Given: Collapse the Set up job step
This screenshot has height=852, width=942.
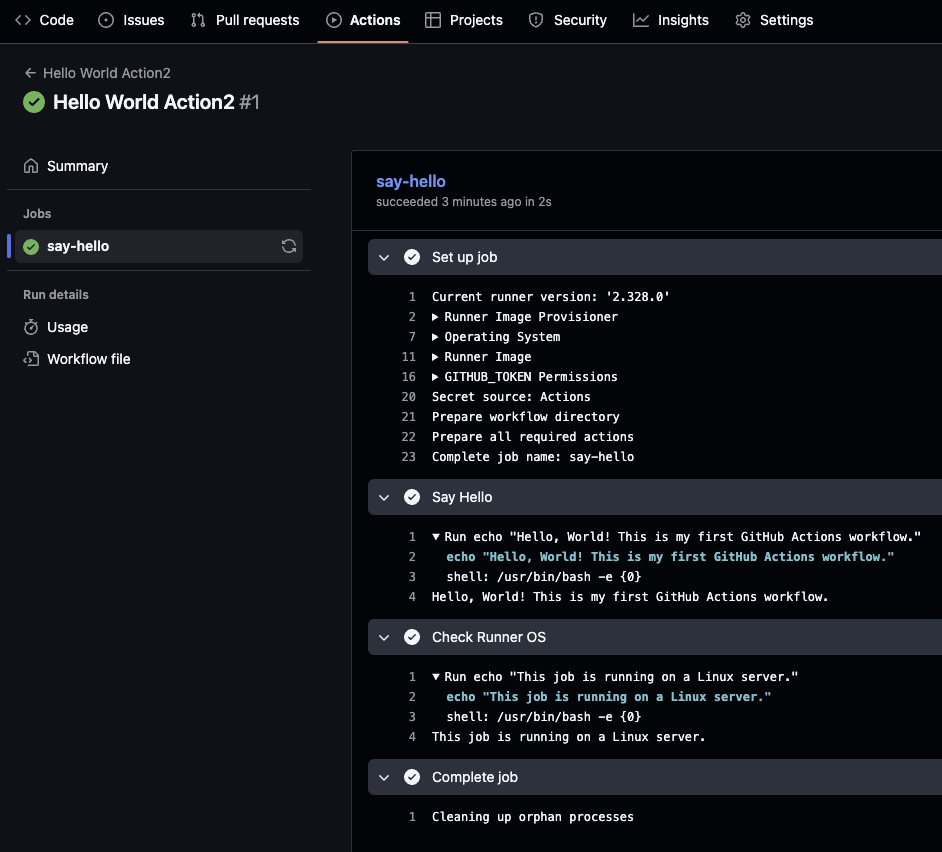Looking at the screenshot, I should (x=384, y=257).
